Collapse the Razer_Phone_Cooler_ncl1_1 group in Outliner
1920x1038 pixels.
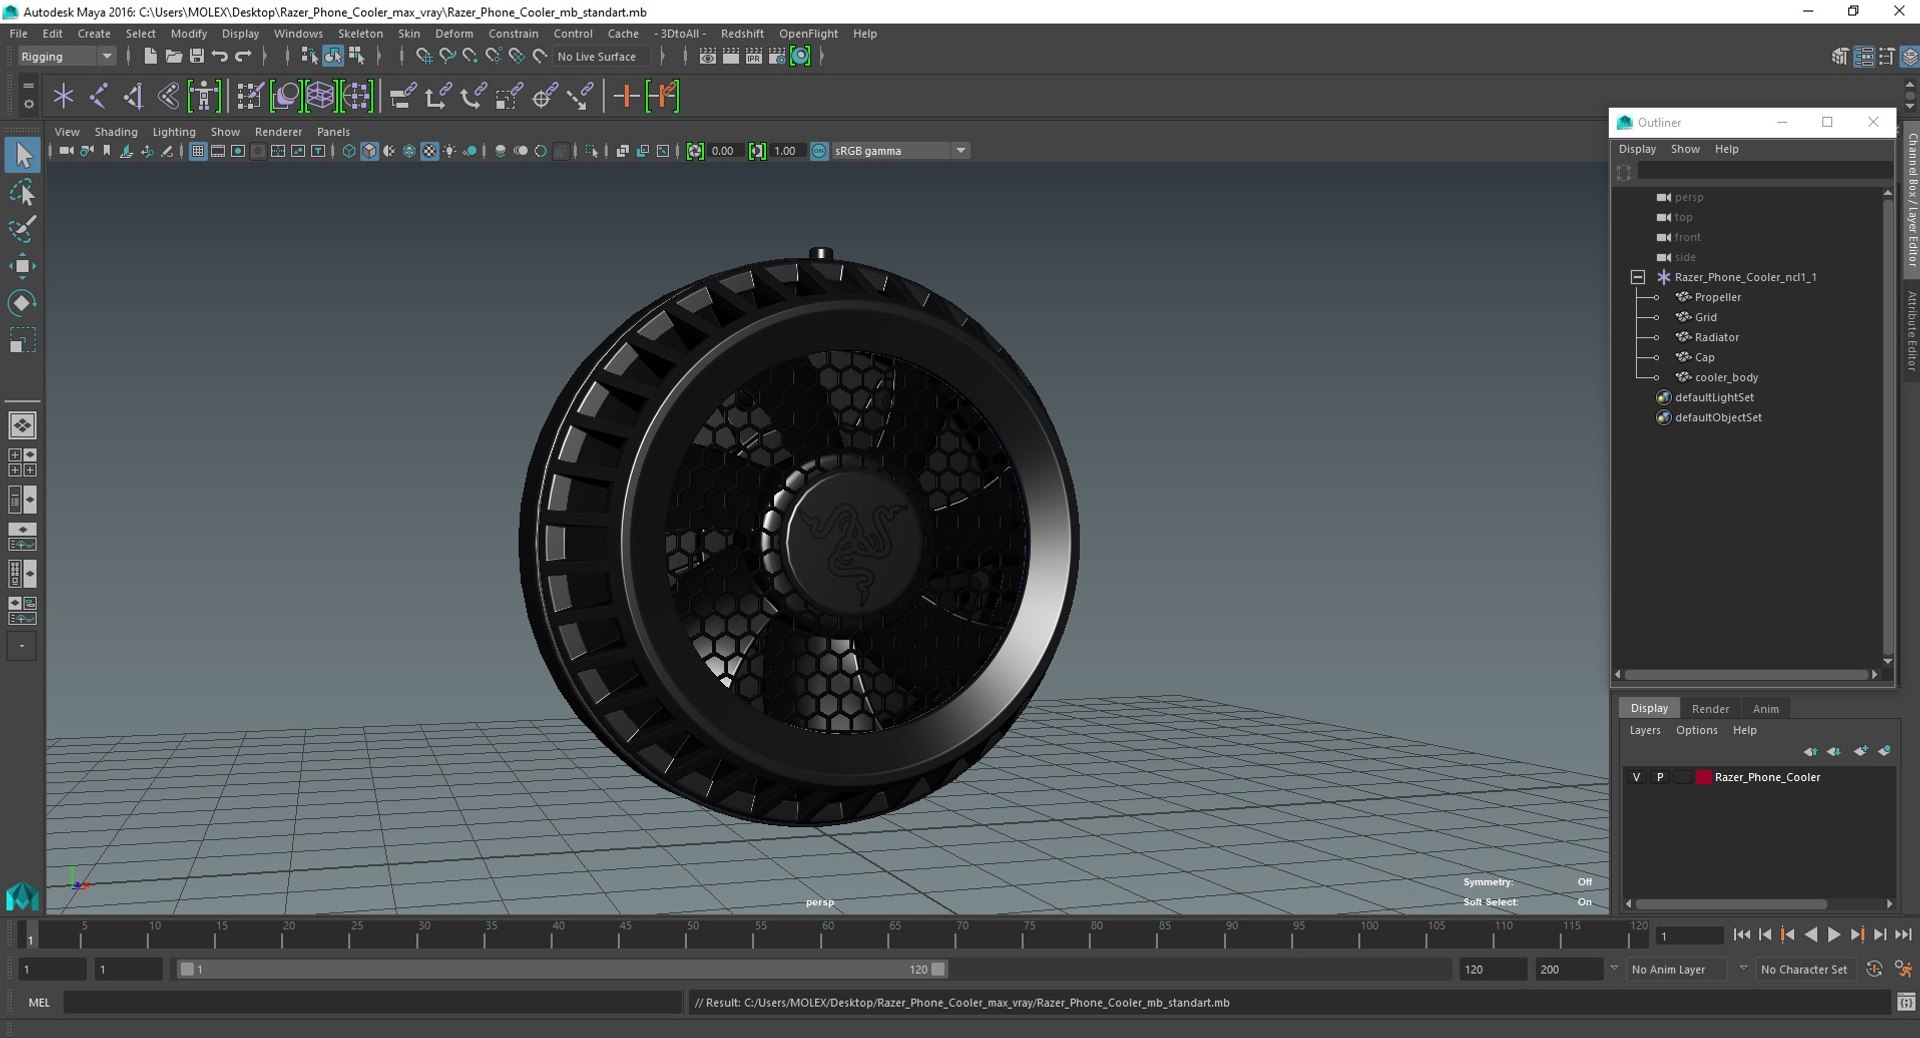[x=1637, y=277]
